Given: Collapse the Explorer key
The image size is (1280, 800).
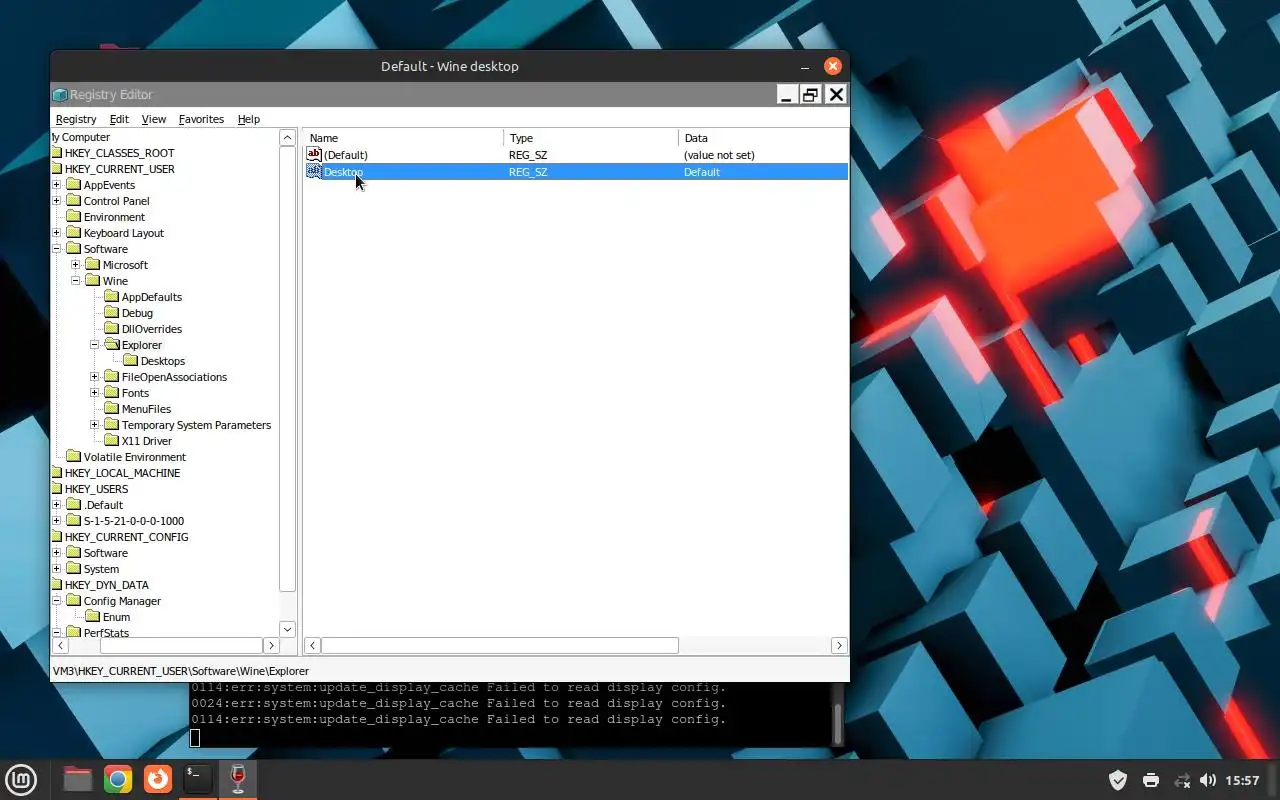Looking at the screenshot, I should coord(95,345).
